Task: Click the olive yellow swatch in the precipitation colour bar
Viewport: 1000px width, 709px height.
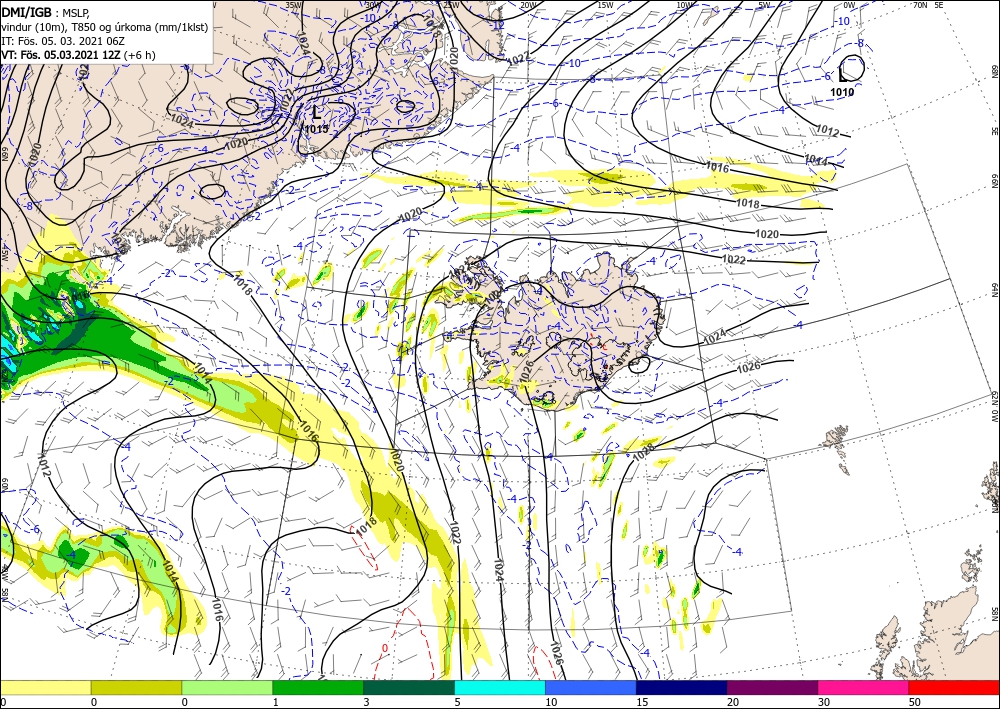Action: [136, 687]
